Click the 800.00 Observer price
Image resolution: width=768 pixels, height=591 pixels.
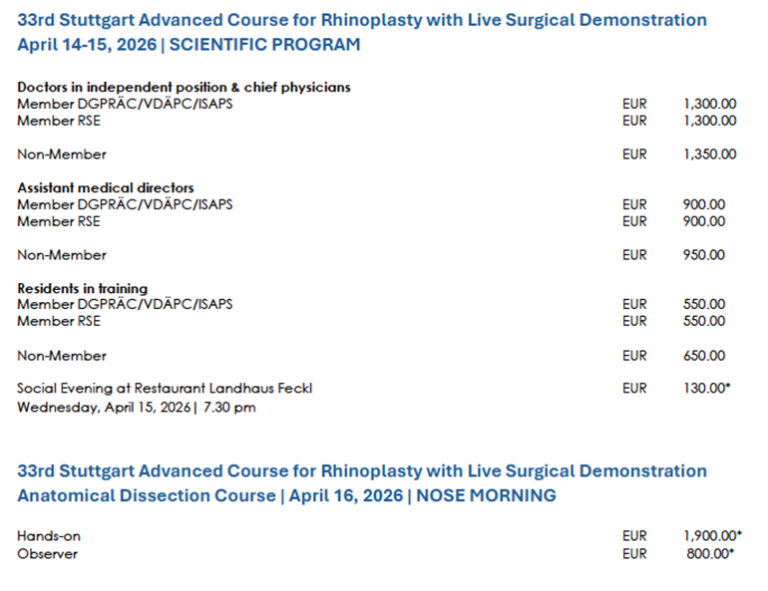point(706,553)
